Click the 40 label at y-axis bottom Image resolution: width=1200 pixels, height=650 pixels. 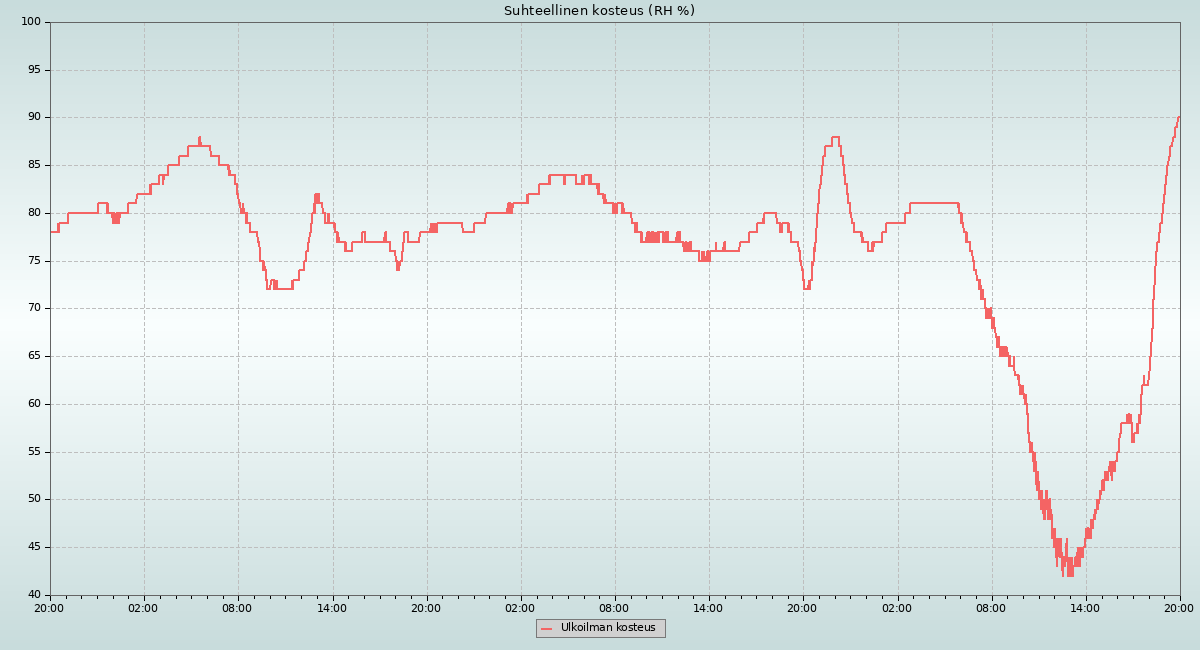click(x=33, y=595)
